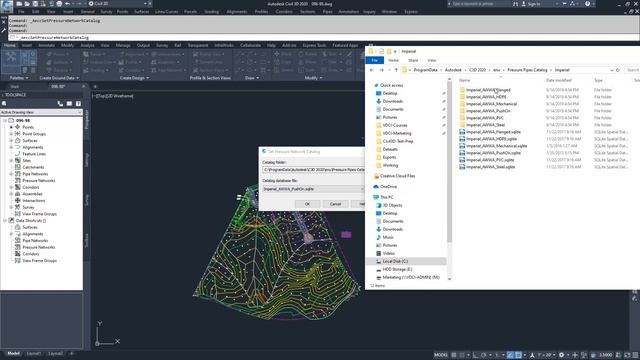Expand the Pipe Networks node under 096-98
The width and height of the screenshot is (640, 360).
[11, 174]
